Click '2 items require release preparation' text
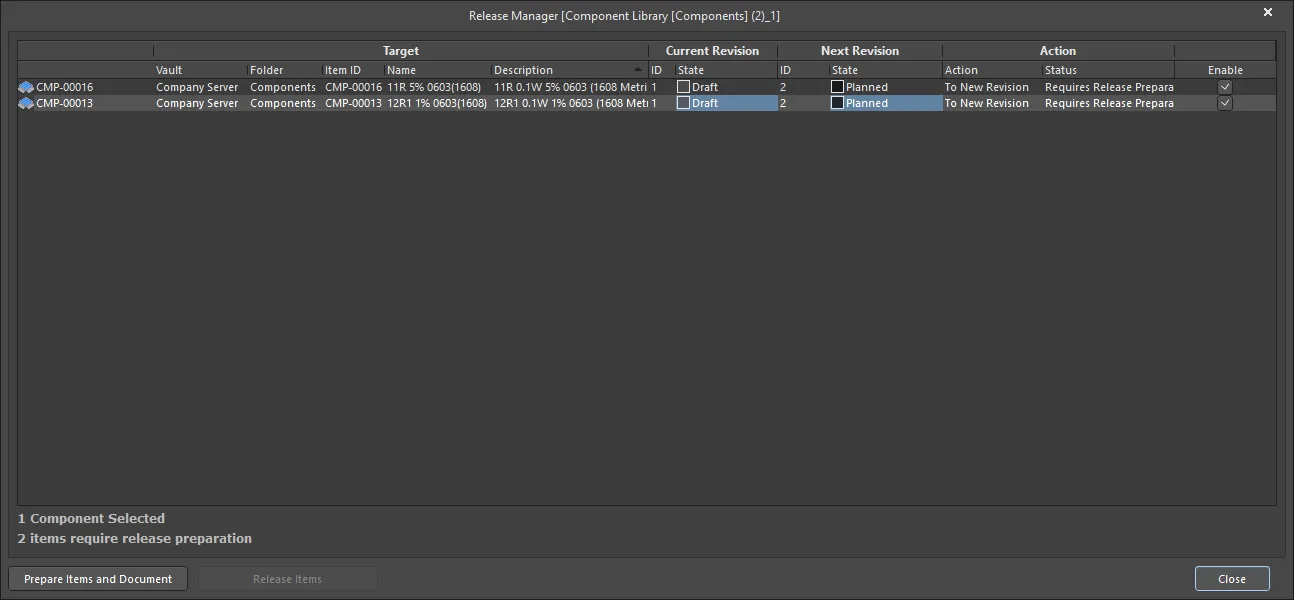The image size is (1294, 600). [135, 538]
